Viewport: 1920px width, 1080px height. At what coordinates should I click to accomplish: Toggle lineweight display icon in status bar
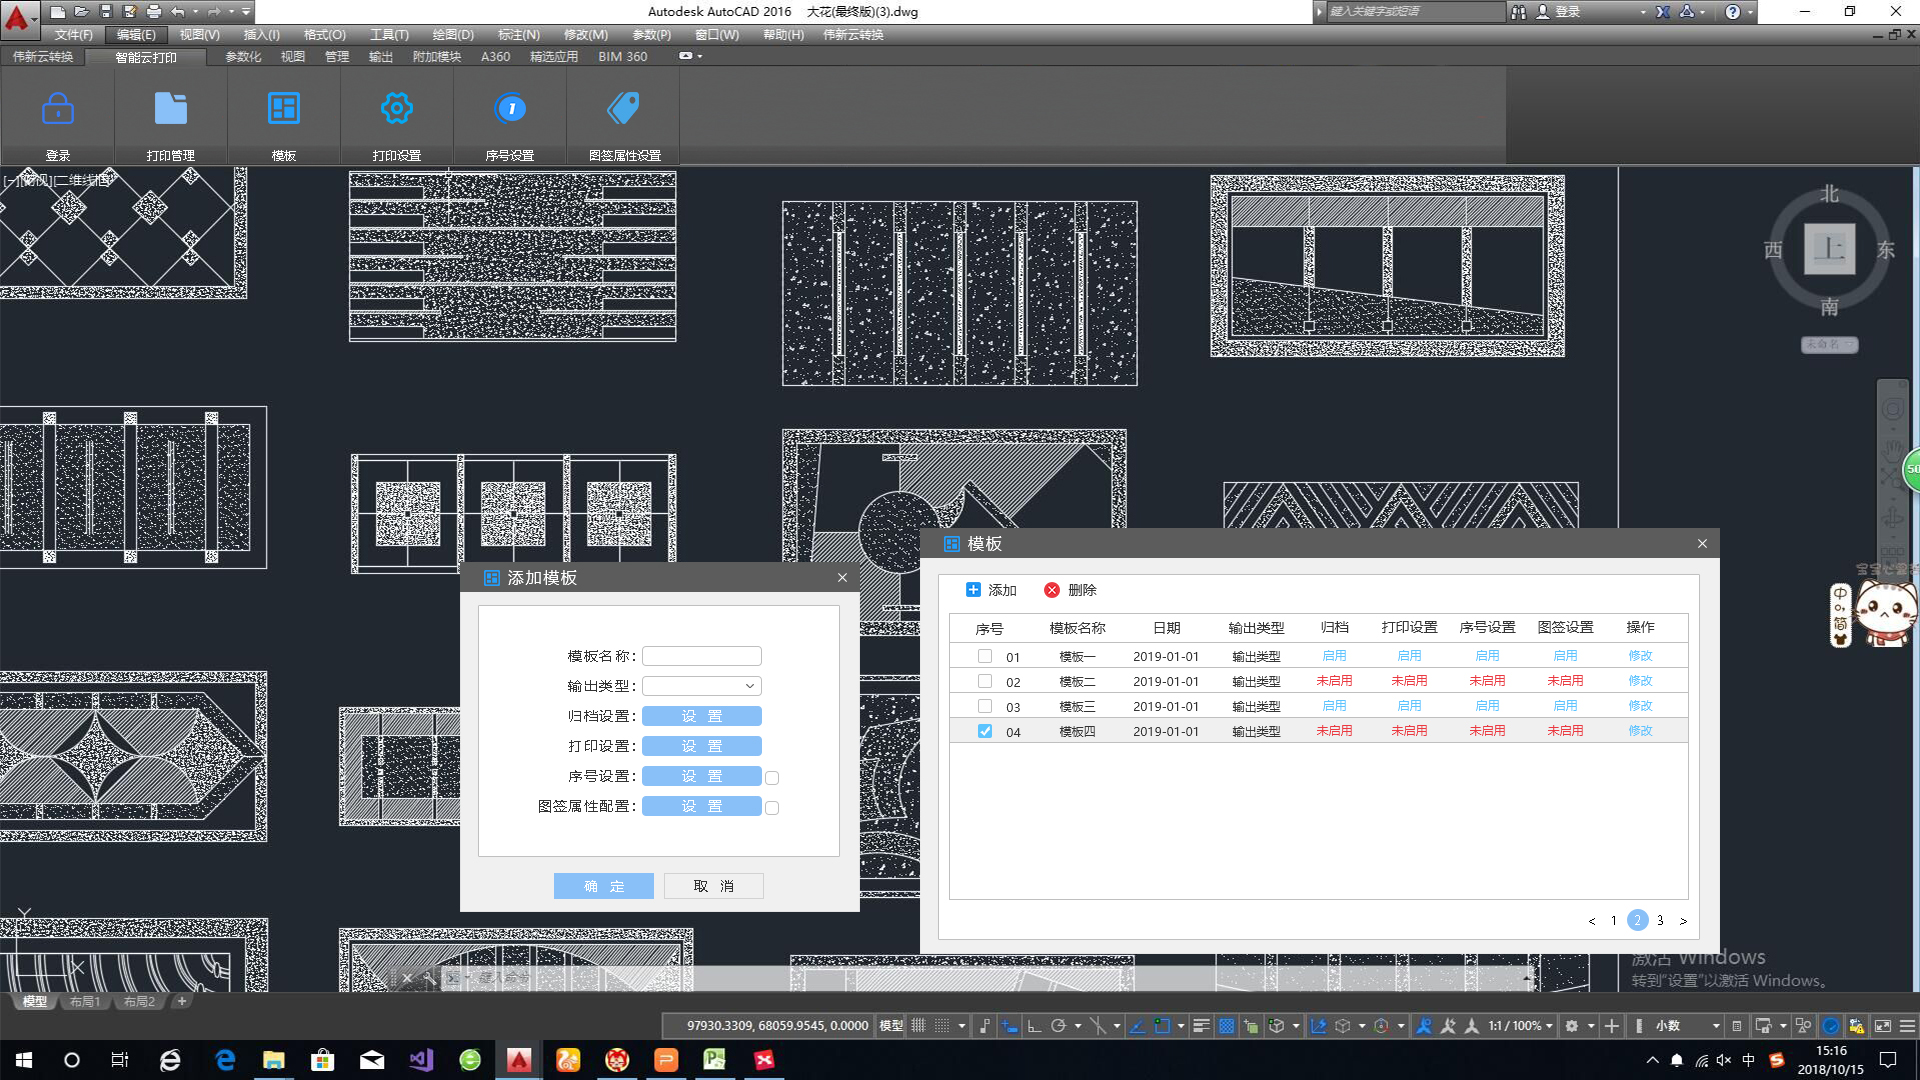(x=1202, y=1026)
